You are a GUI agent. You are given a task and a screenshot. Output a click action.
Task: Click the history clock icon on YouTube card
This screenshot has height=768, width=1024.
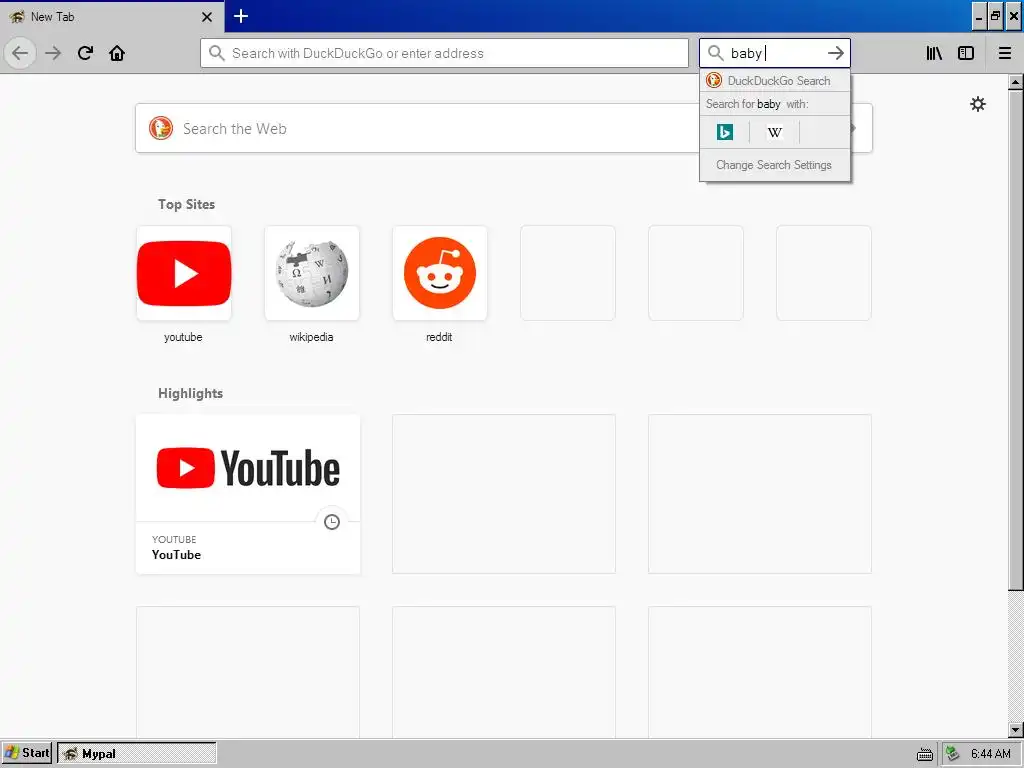(x=332, y=522)
